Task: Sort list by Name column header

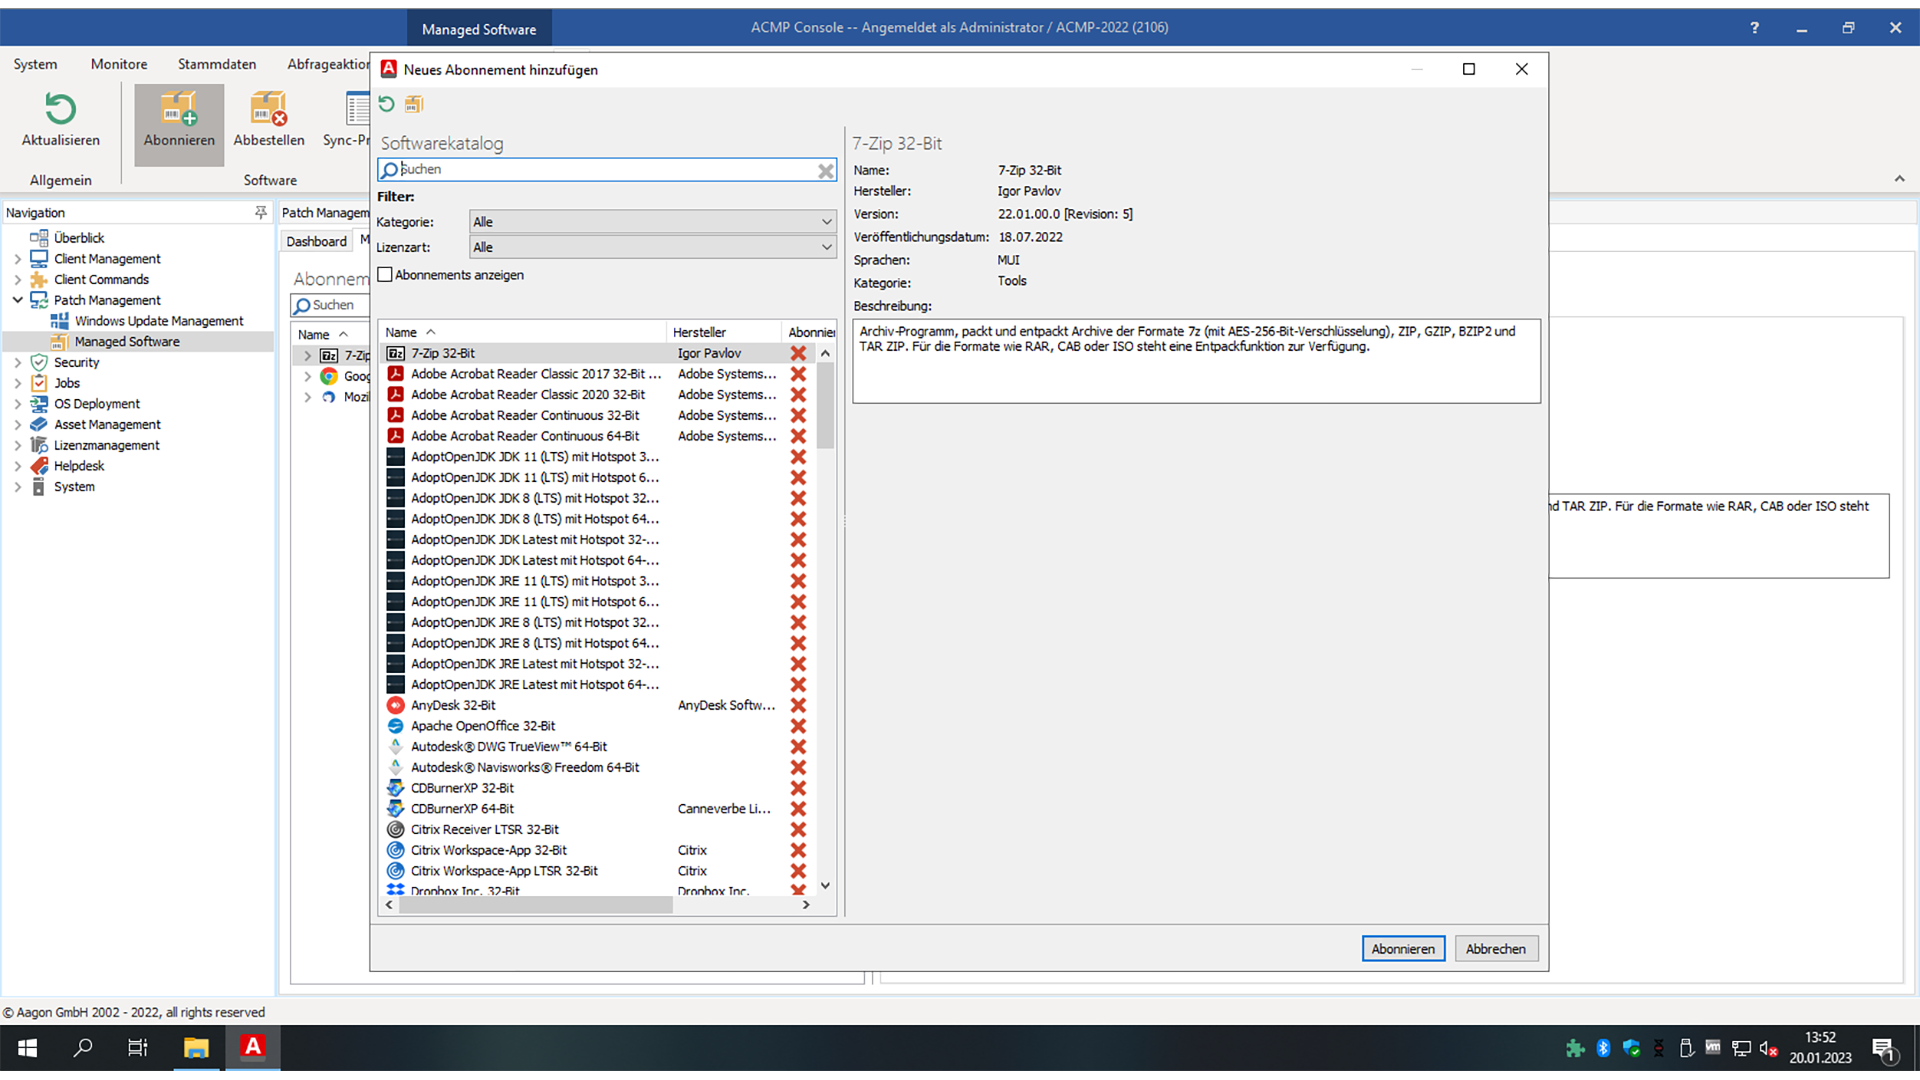Action: tap(524, 332)
